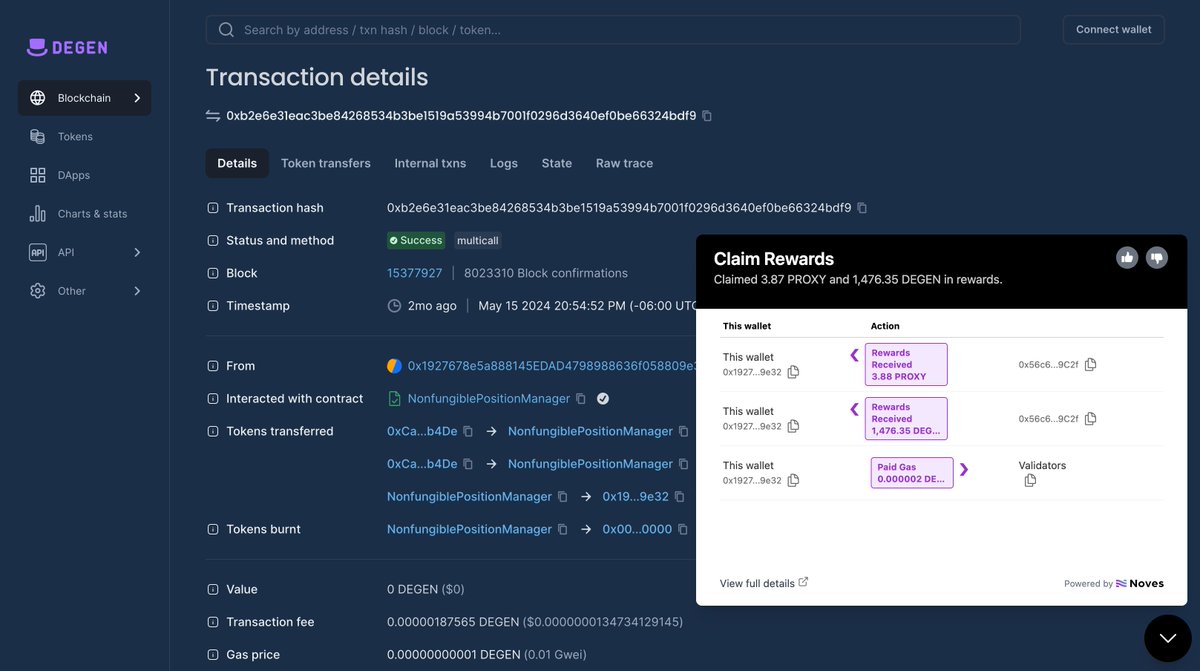
Task: Switch to the State tab
Action: pos(557,163)
